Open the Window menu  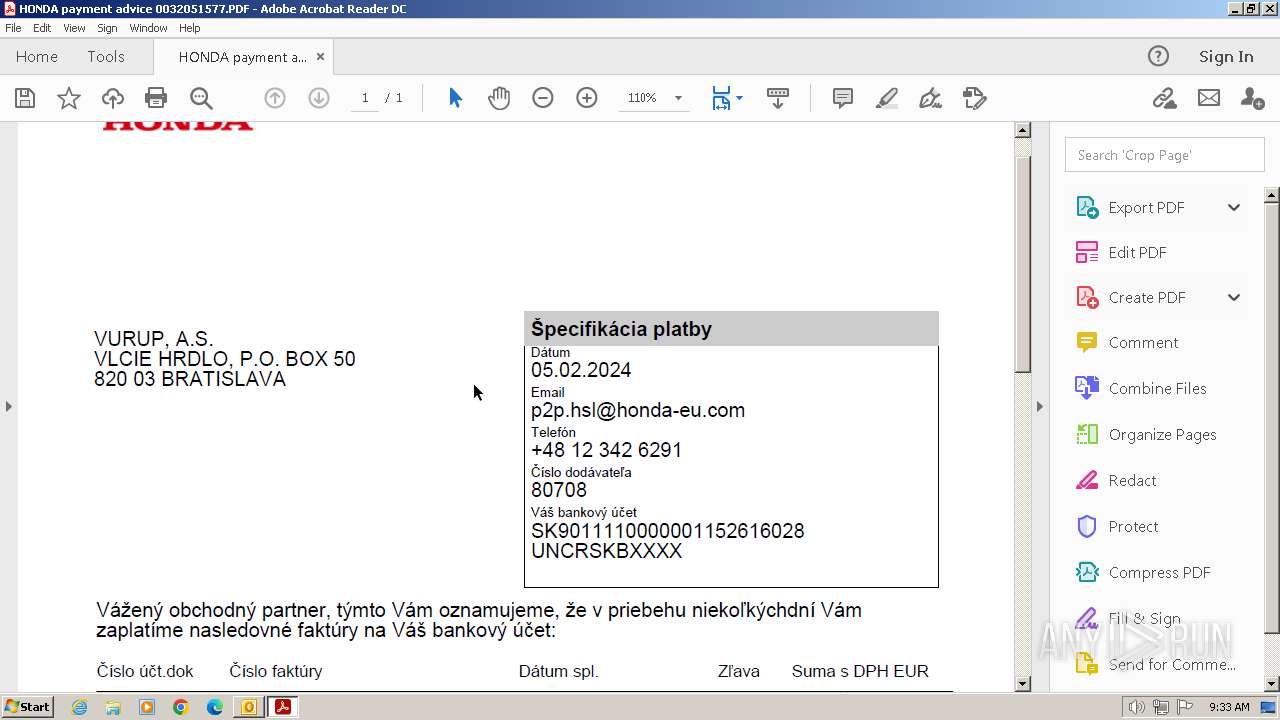(x=148, y=28)
